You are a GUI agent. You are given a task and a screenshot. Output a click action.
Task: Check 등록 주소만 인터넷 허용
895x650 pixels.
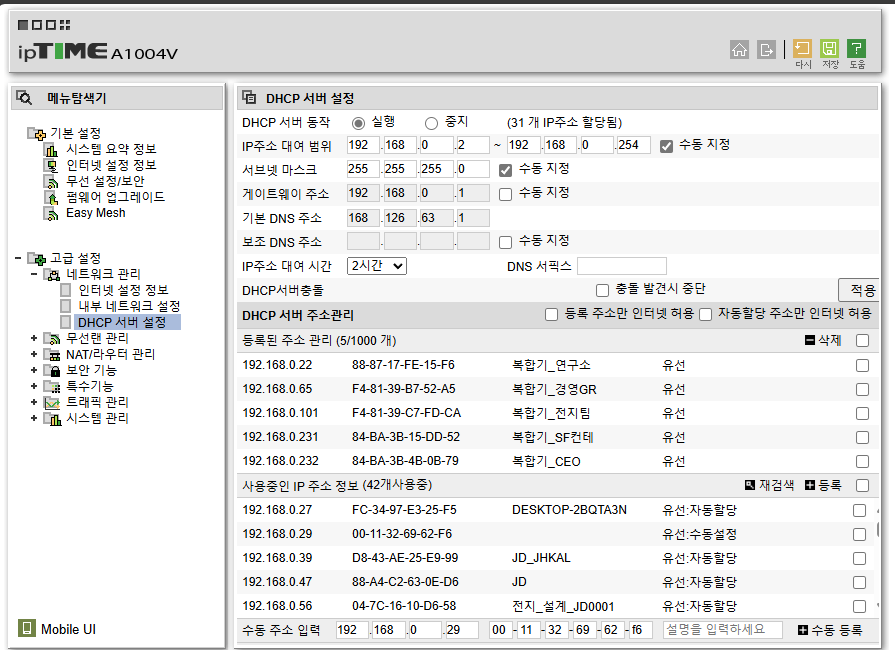pyautogui.click(x=551, y=314)
